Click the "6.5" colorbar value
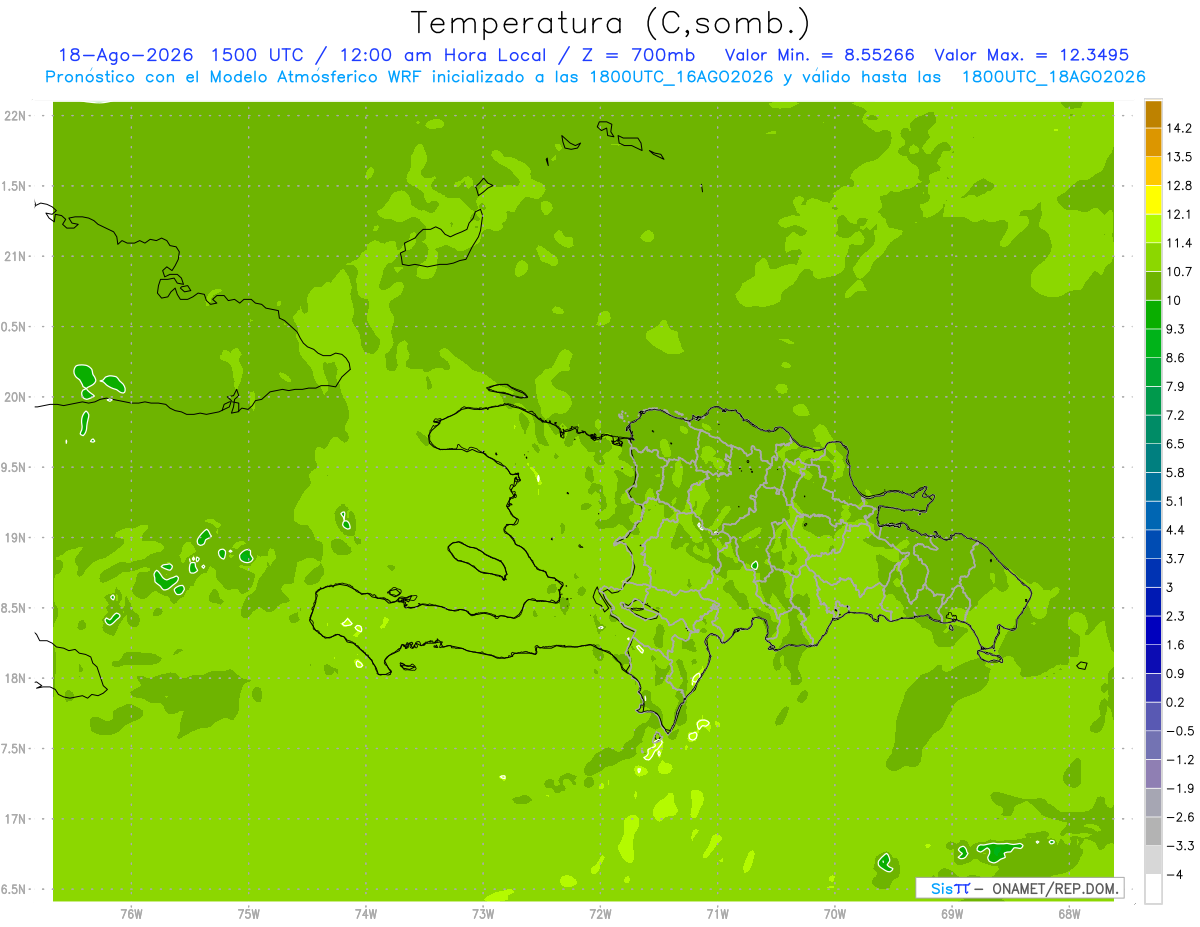 click(1177, 444)
